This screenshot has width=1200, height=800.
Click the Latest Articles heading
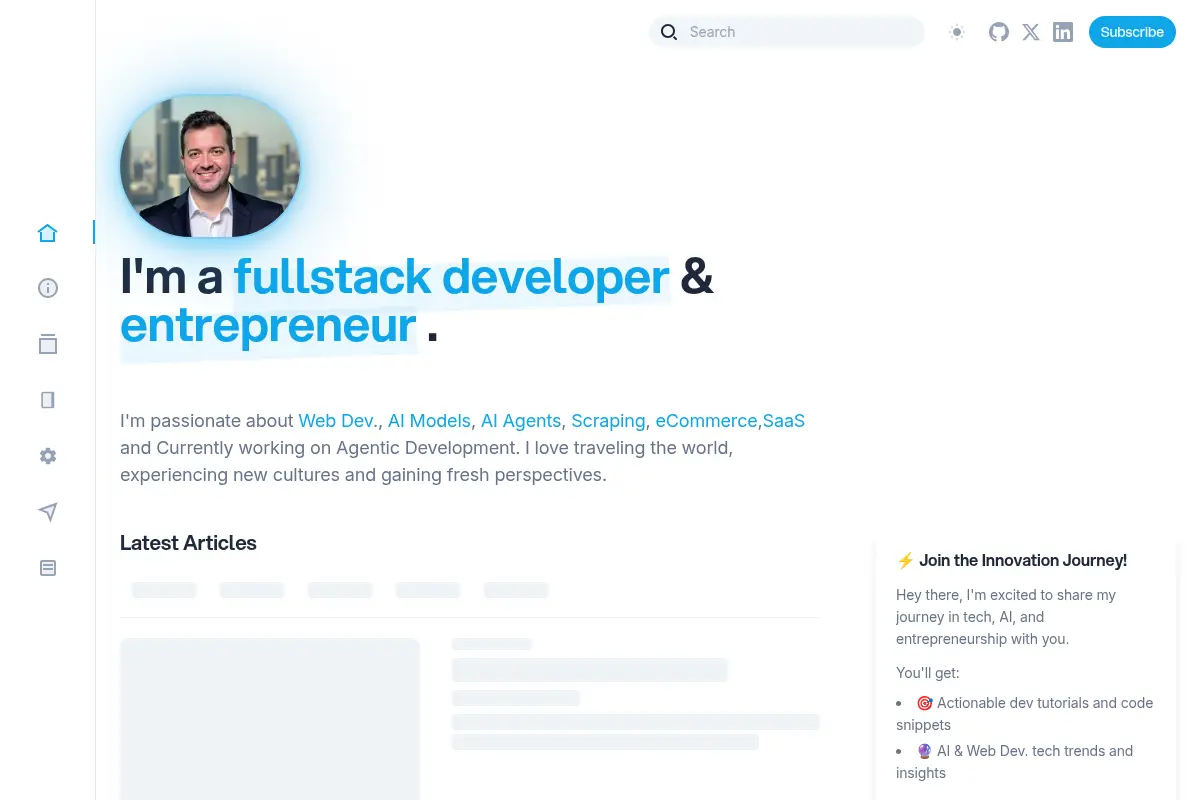pos(188,543)
